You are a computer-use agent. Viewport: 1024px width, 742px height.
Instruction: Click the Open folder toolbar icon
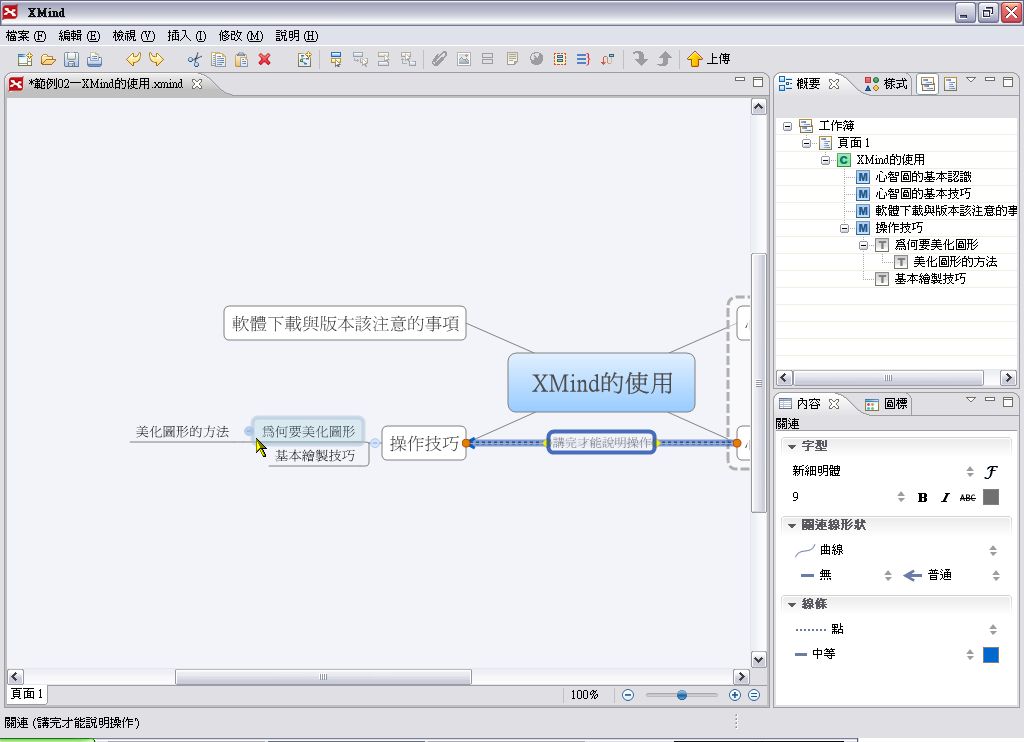pyautogui.click(x=48, y=59)
